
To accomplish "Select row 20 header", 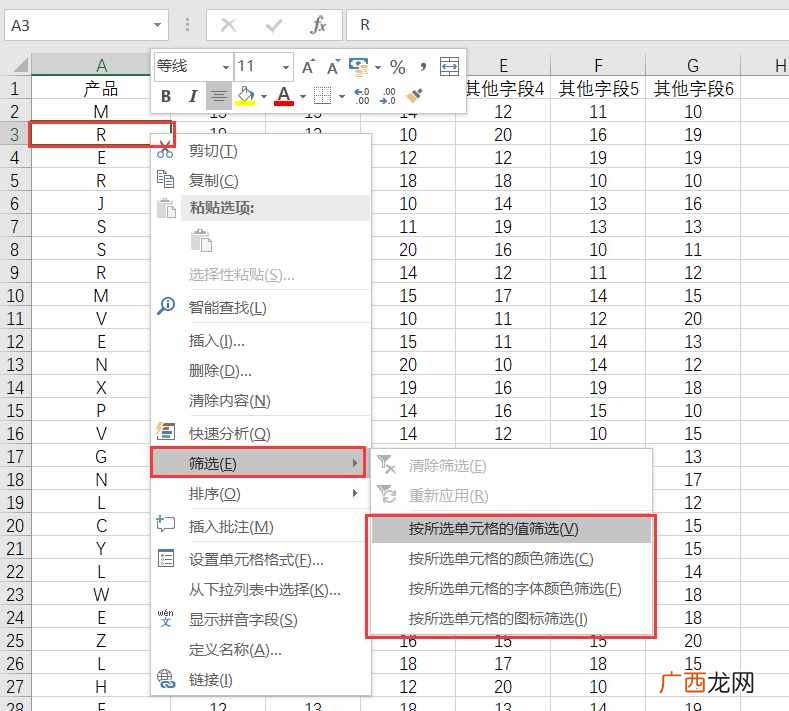I will [15, 525].
